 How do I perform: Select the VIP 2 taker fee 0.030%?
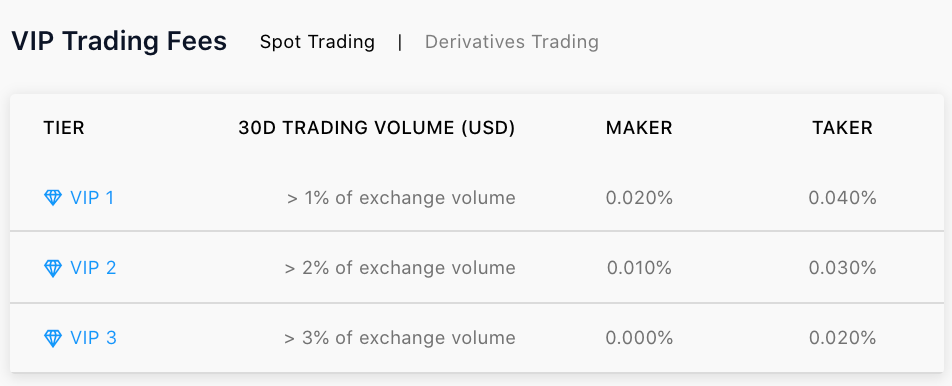coord(842,268)
